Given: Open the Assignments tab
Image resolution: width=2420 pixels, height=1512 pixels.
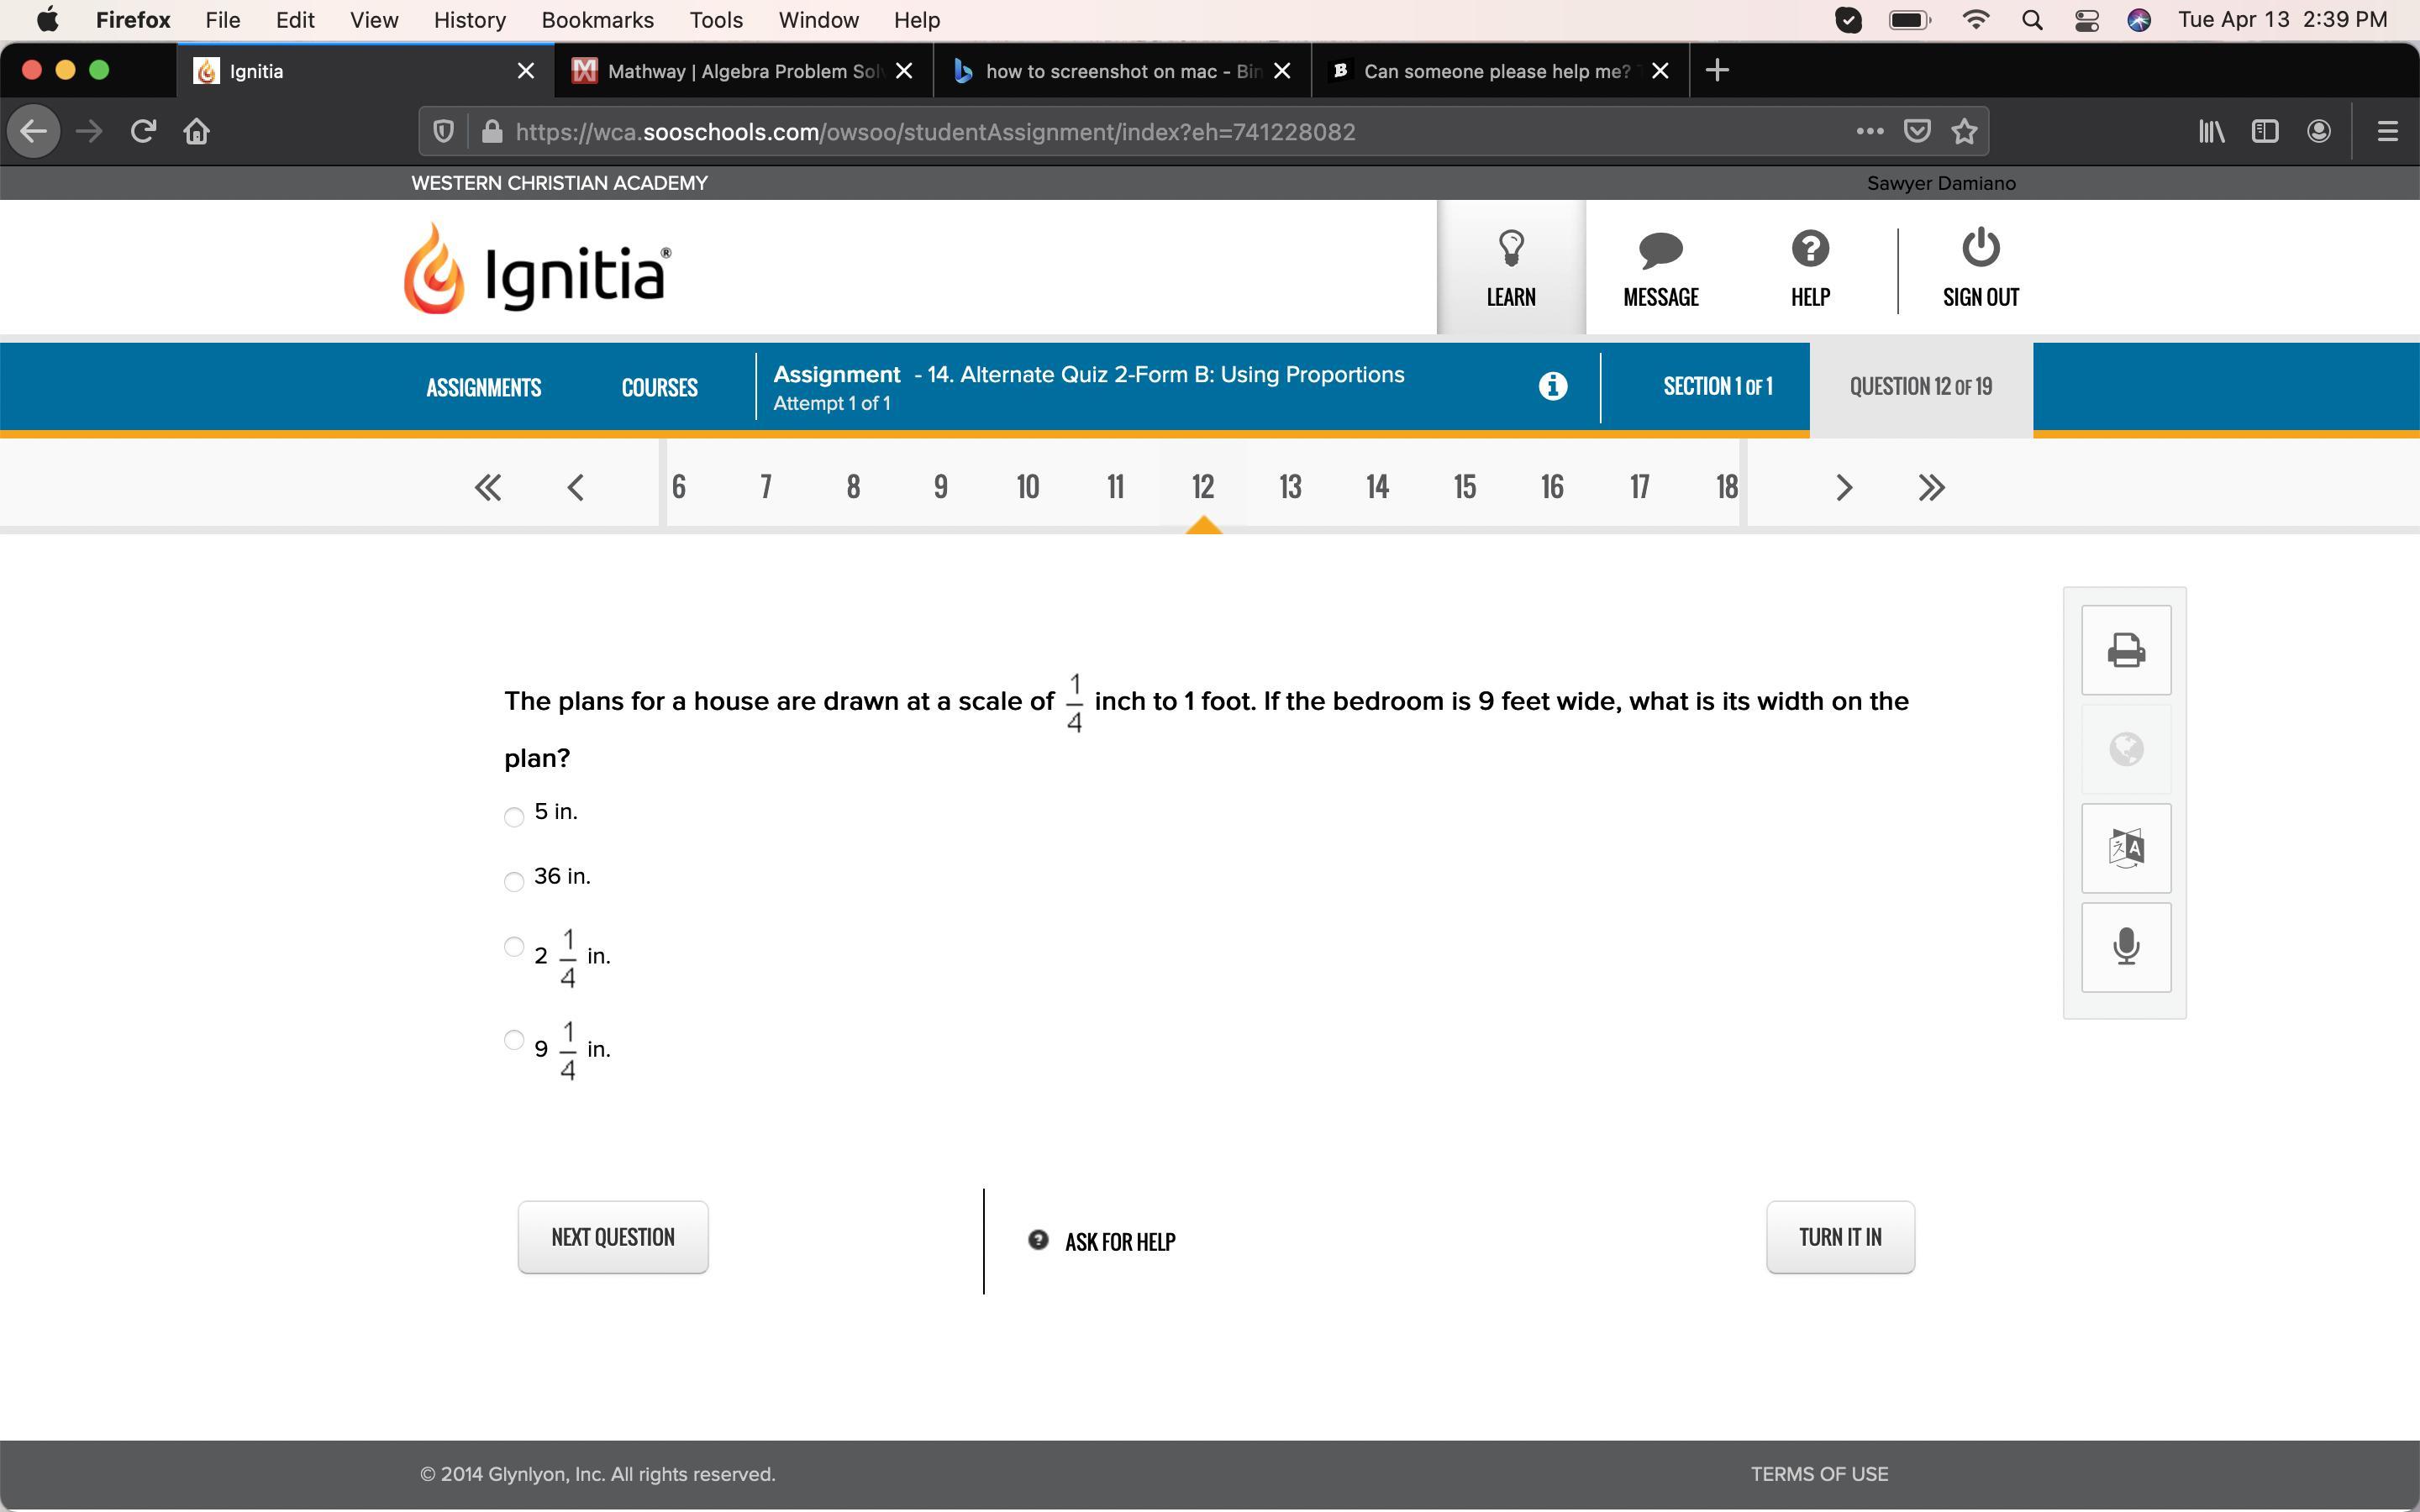Looking at the screenshot, I should pos(483,388).
